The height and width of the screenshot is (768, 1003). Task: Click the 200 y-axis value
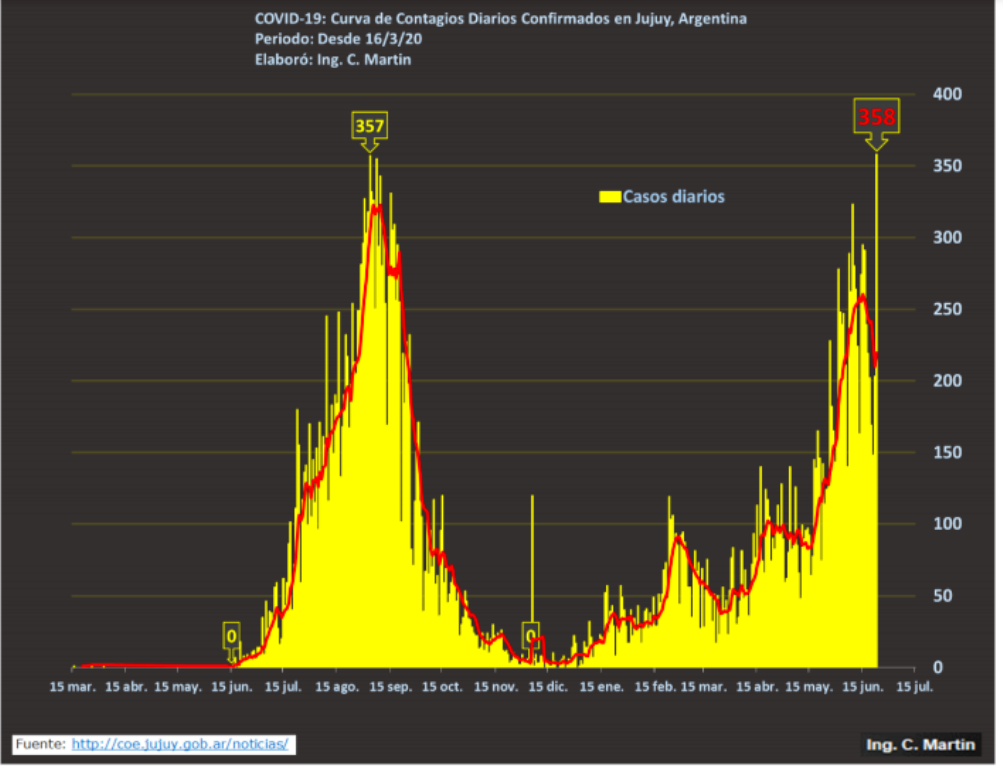pos(947,381)
